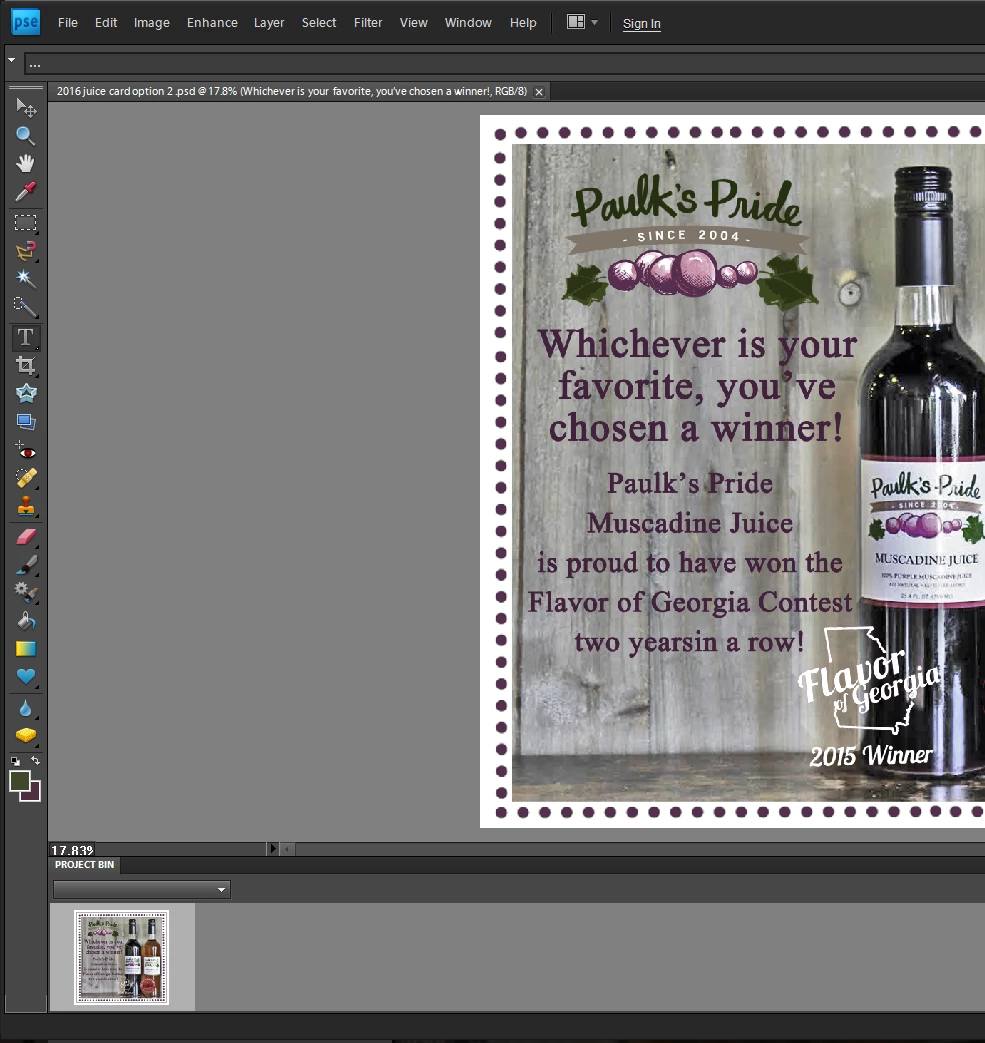Expand the tool options arrow at left
This screenshot has width=985, height=1043.
11,60
